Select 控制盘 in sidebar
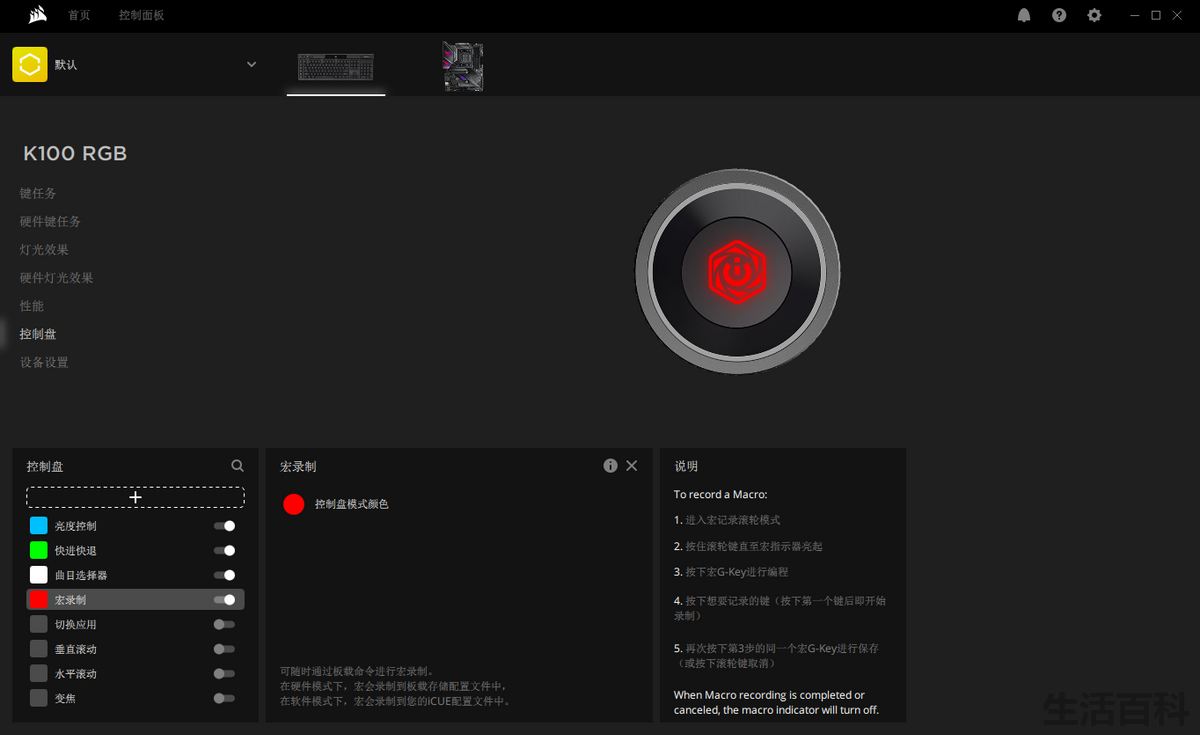Screen dimensions: 1200x735 38,333
